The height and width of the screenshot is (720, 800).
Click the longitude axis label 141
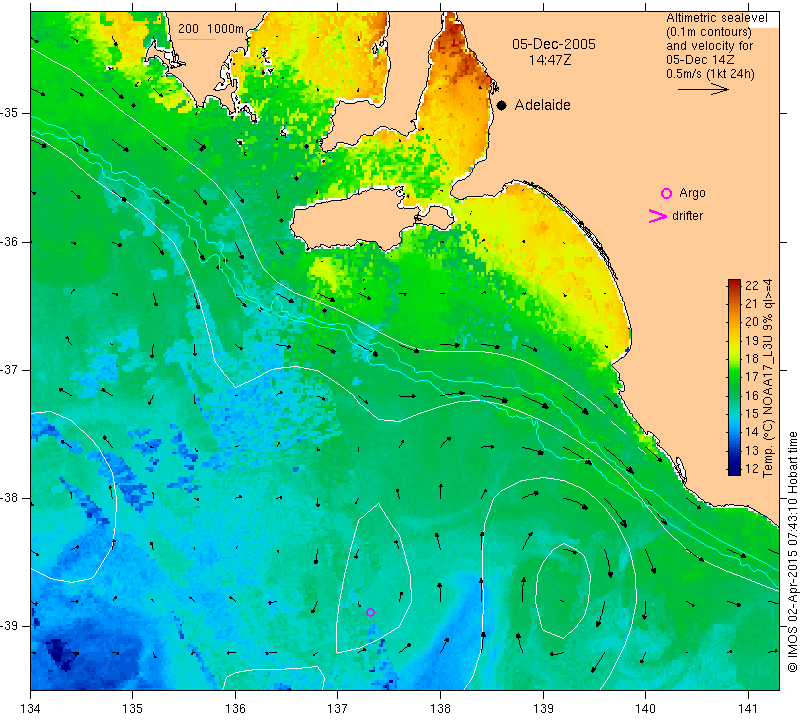(x=748, y=708)
